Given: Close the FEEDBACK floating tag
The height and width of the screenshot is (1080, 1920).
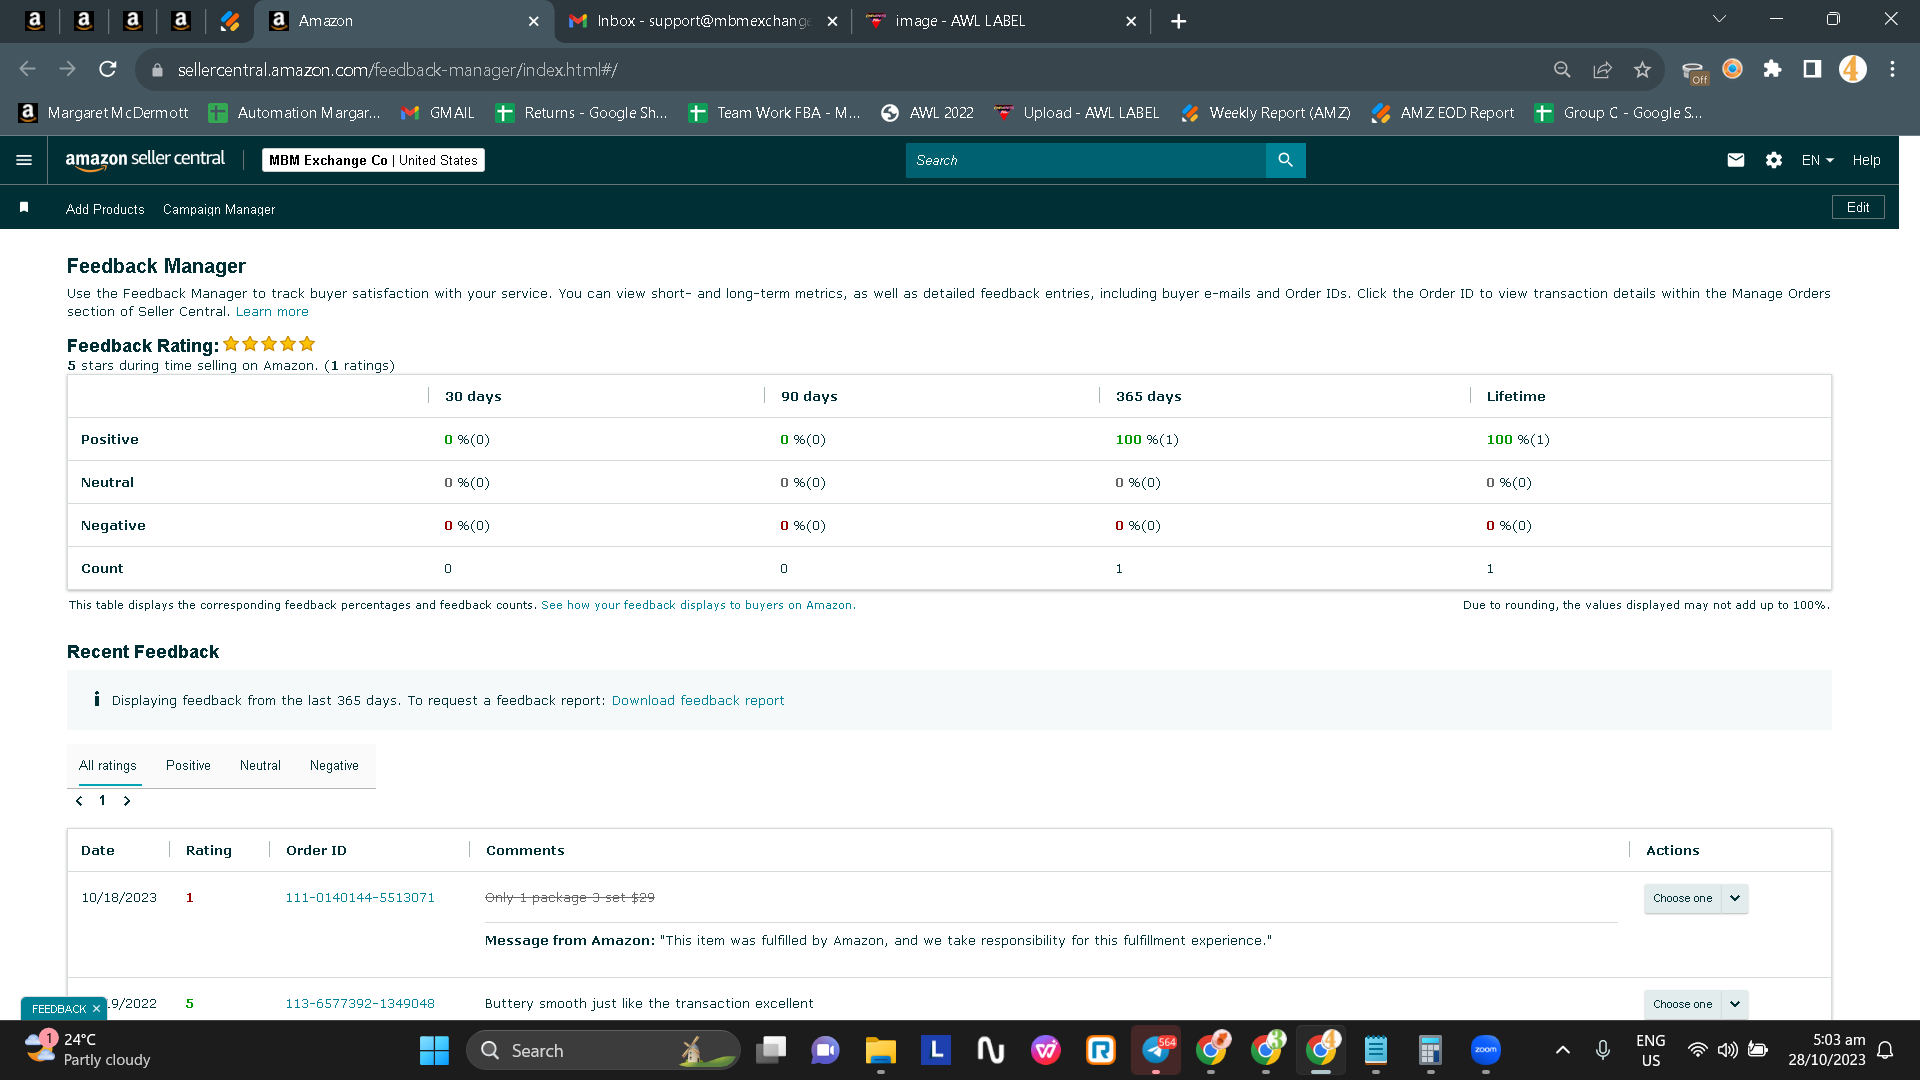Looking at the screenshot, I should point(96,1009).
